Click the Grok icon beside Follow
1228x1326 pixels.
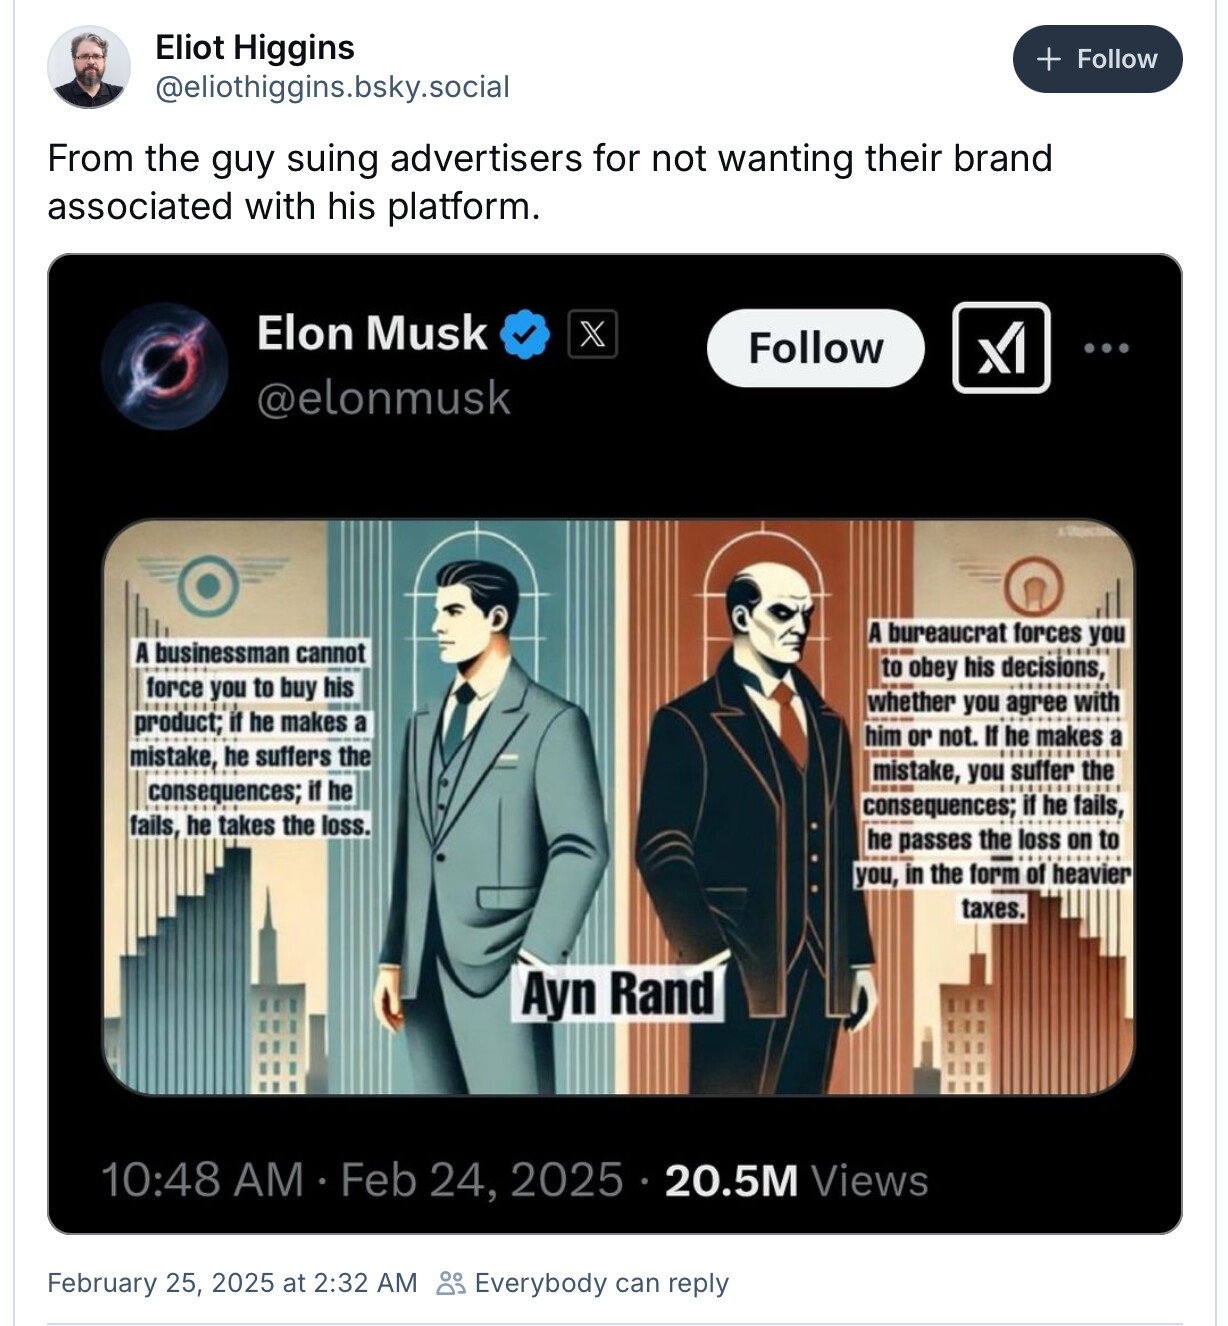1001,347
